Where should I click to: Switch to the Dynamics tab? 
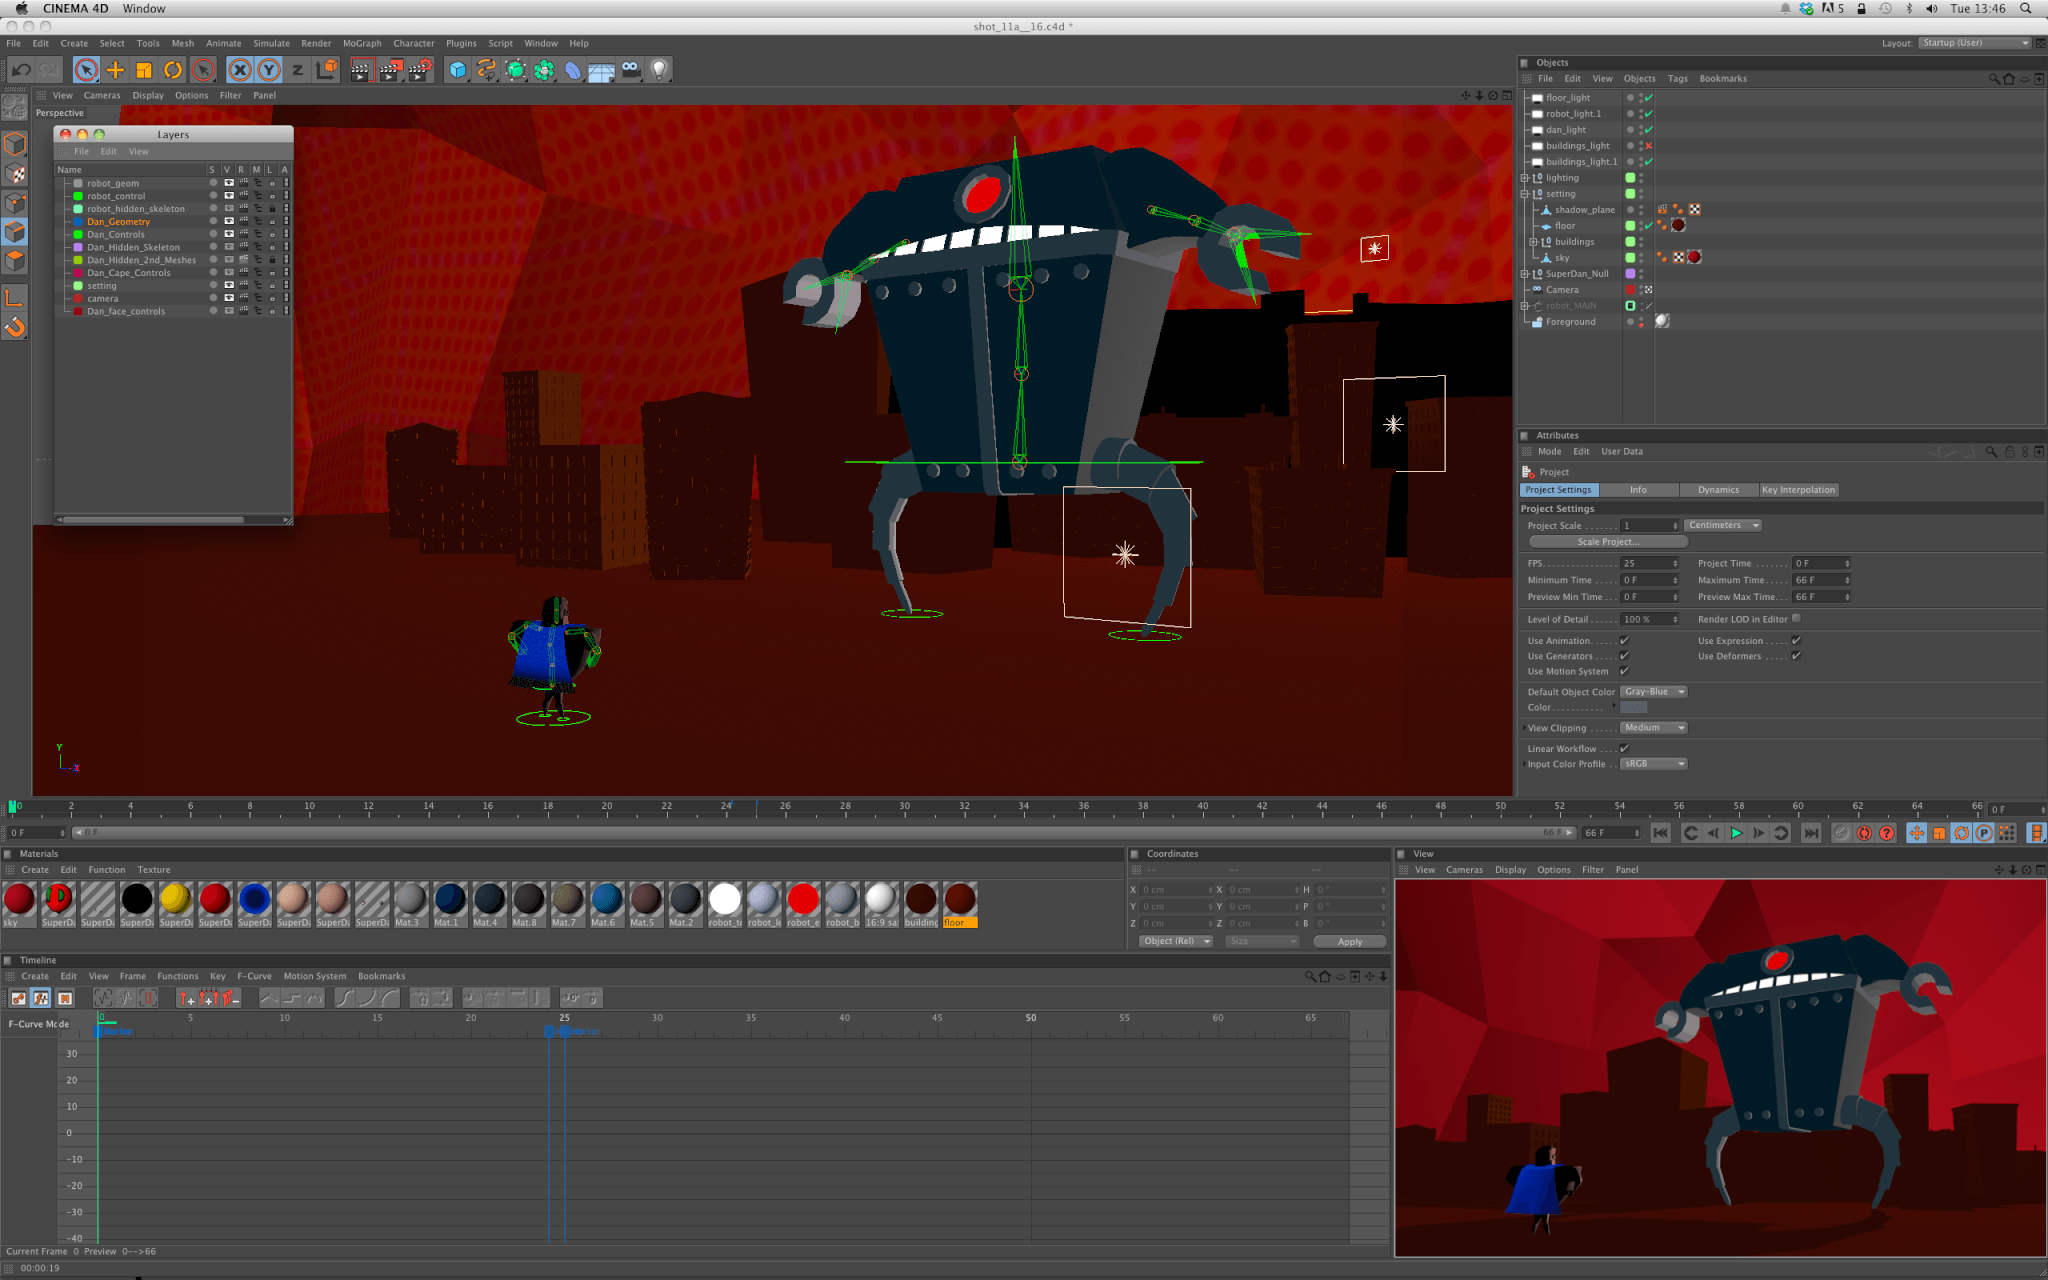coord(1717,490)
